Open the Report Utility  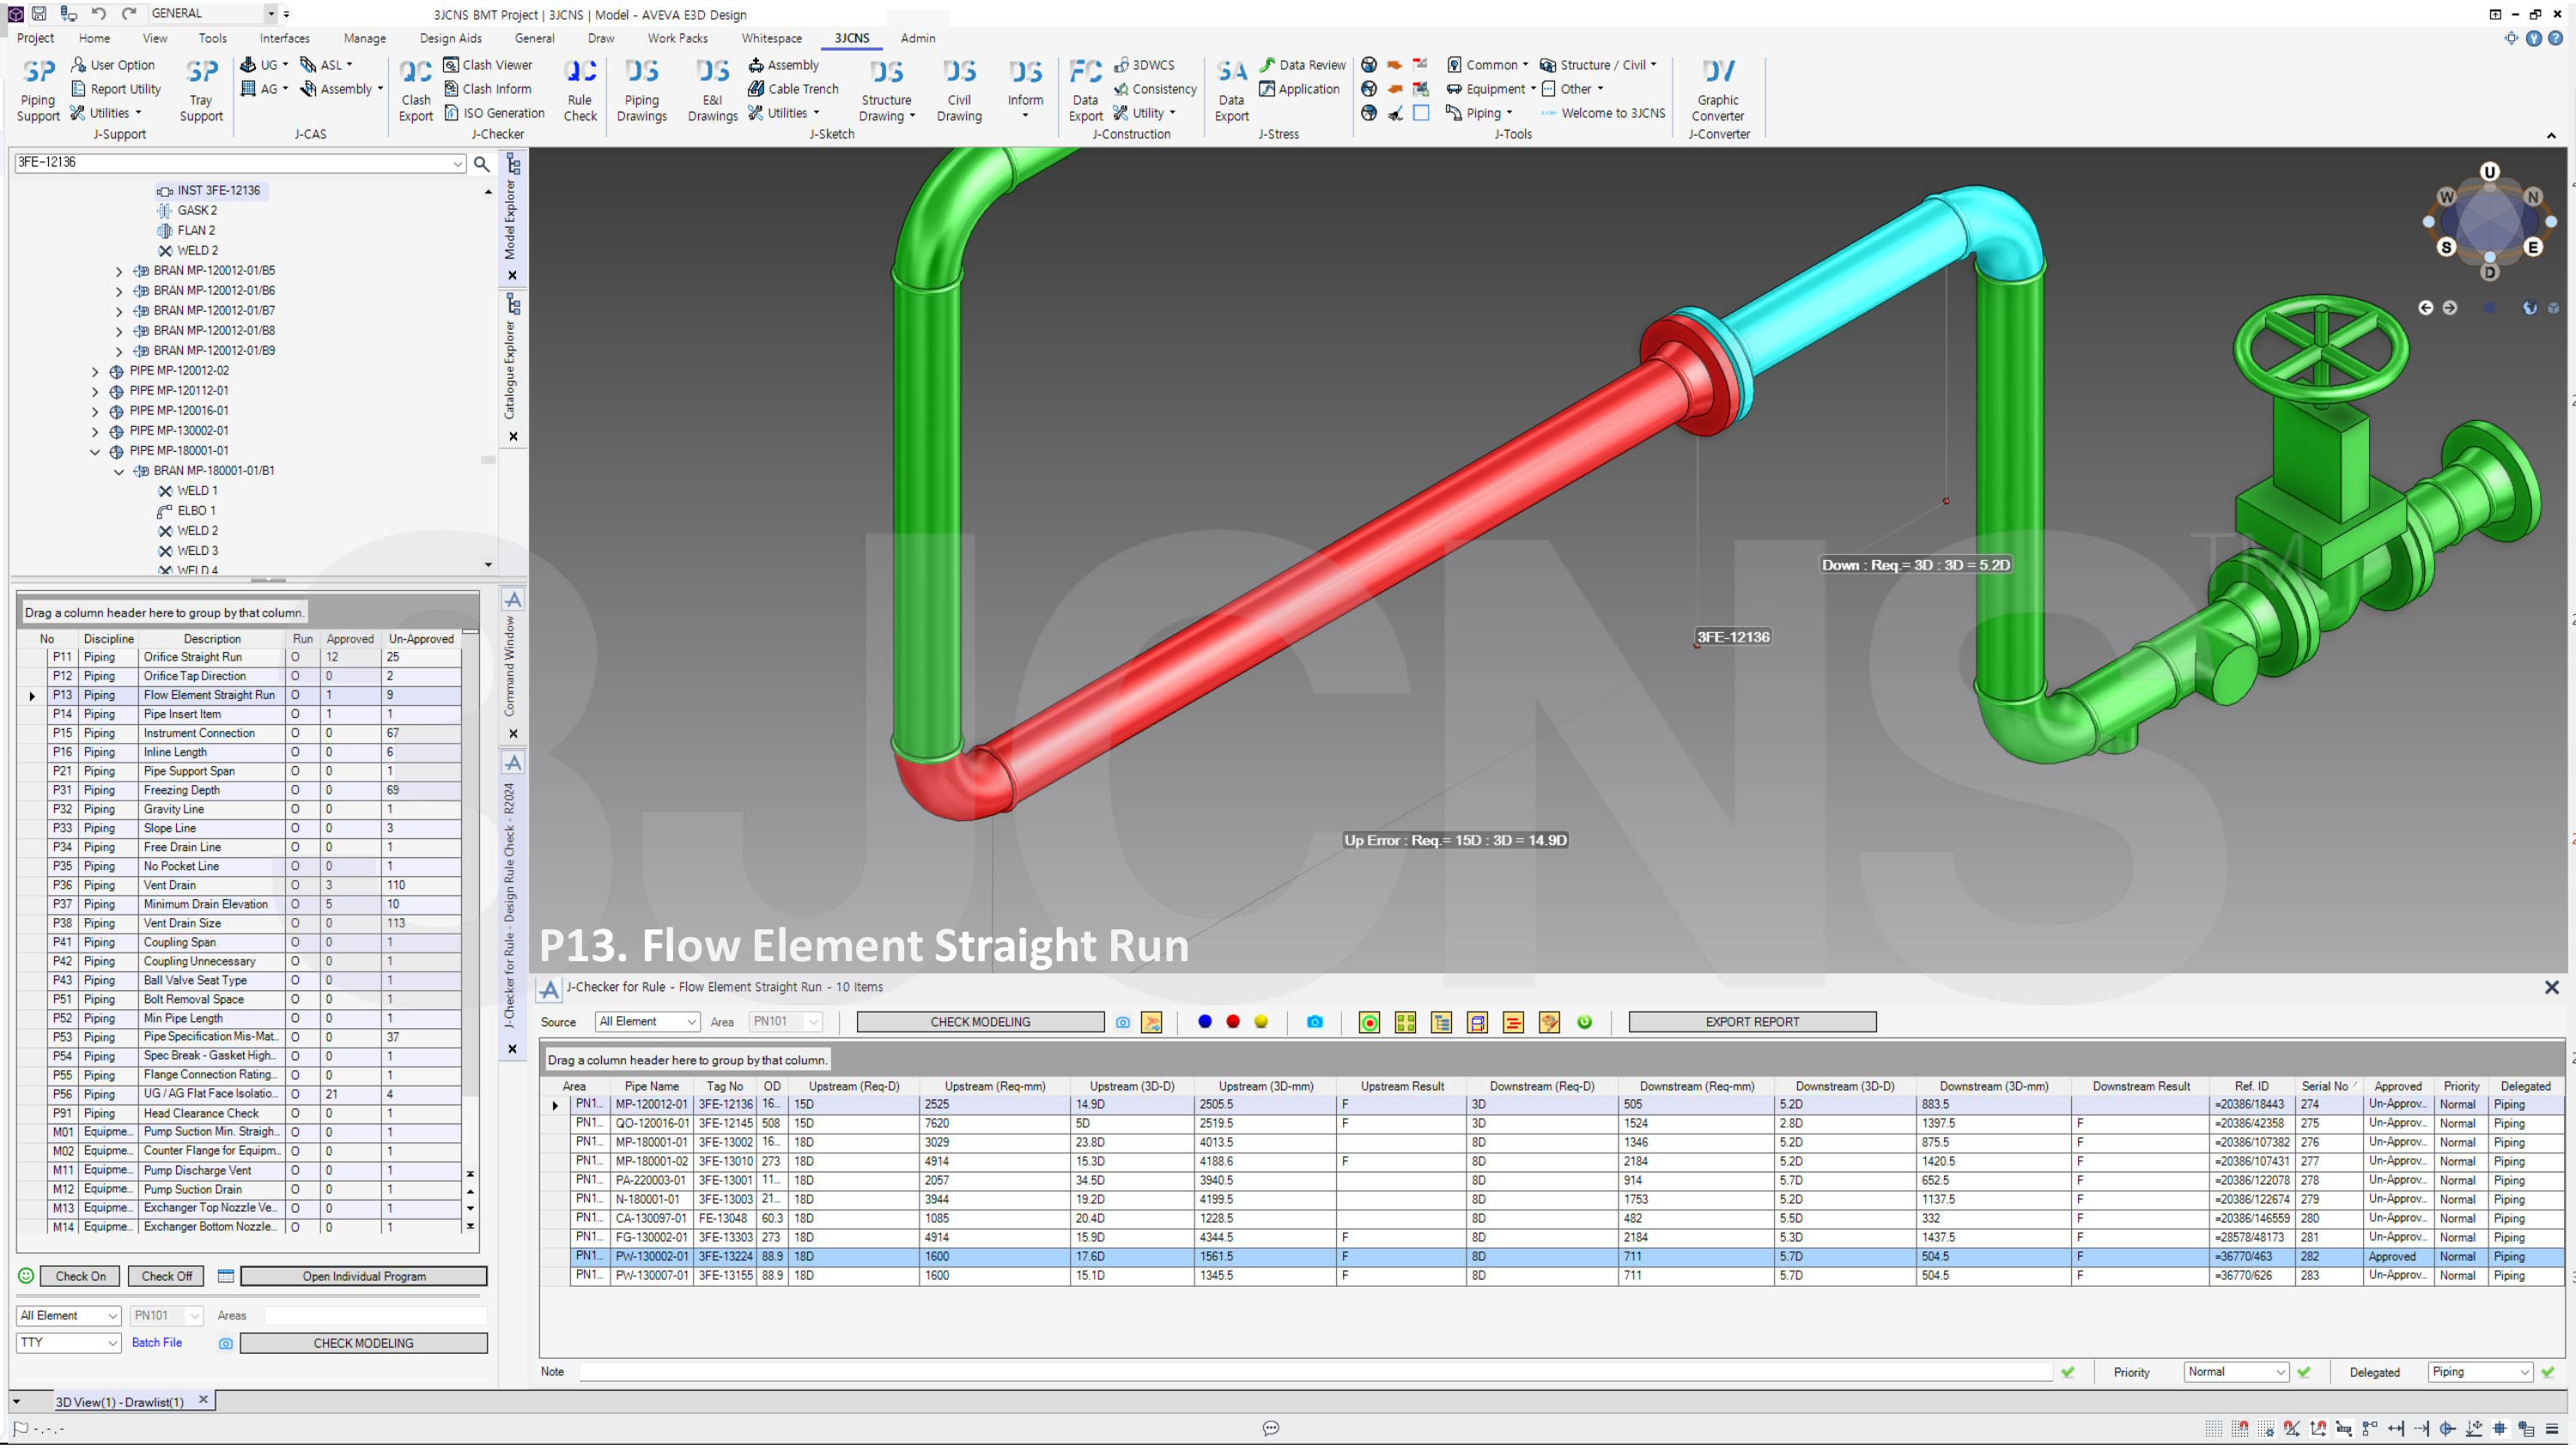click(x=116, y=89)
